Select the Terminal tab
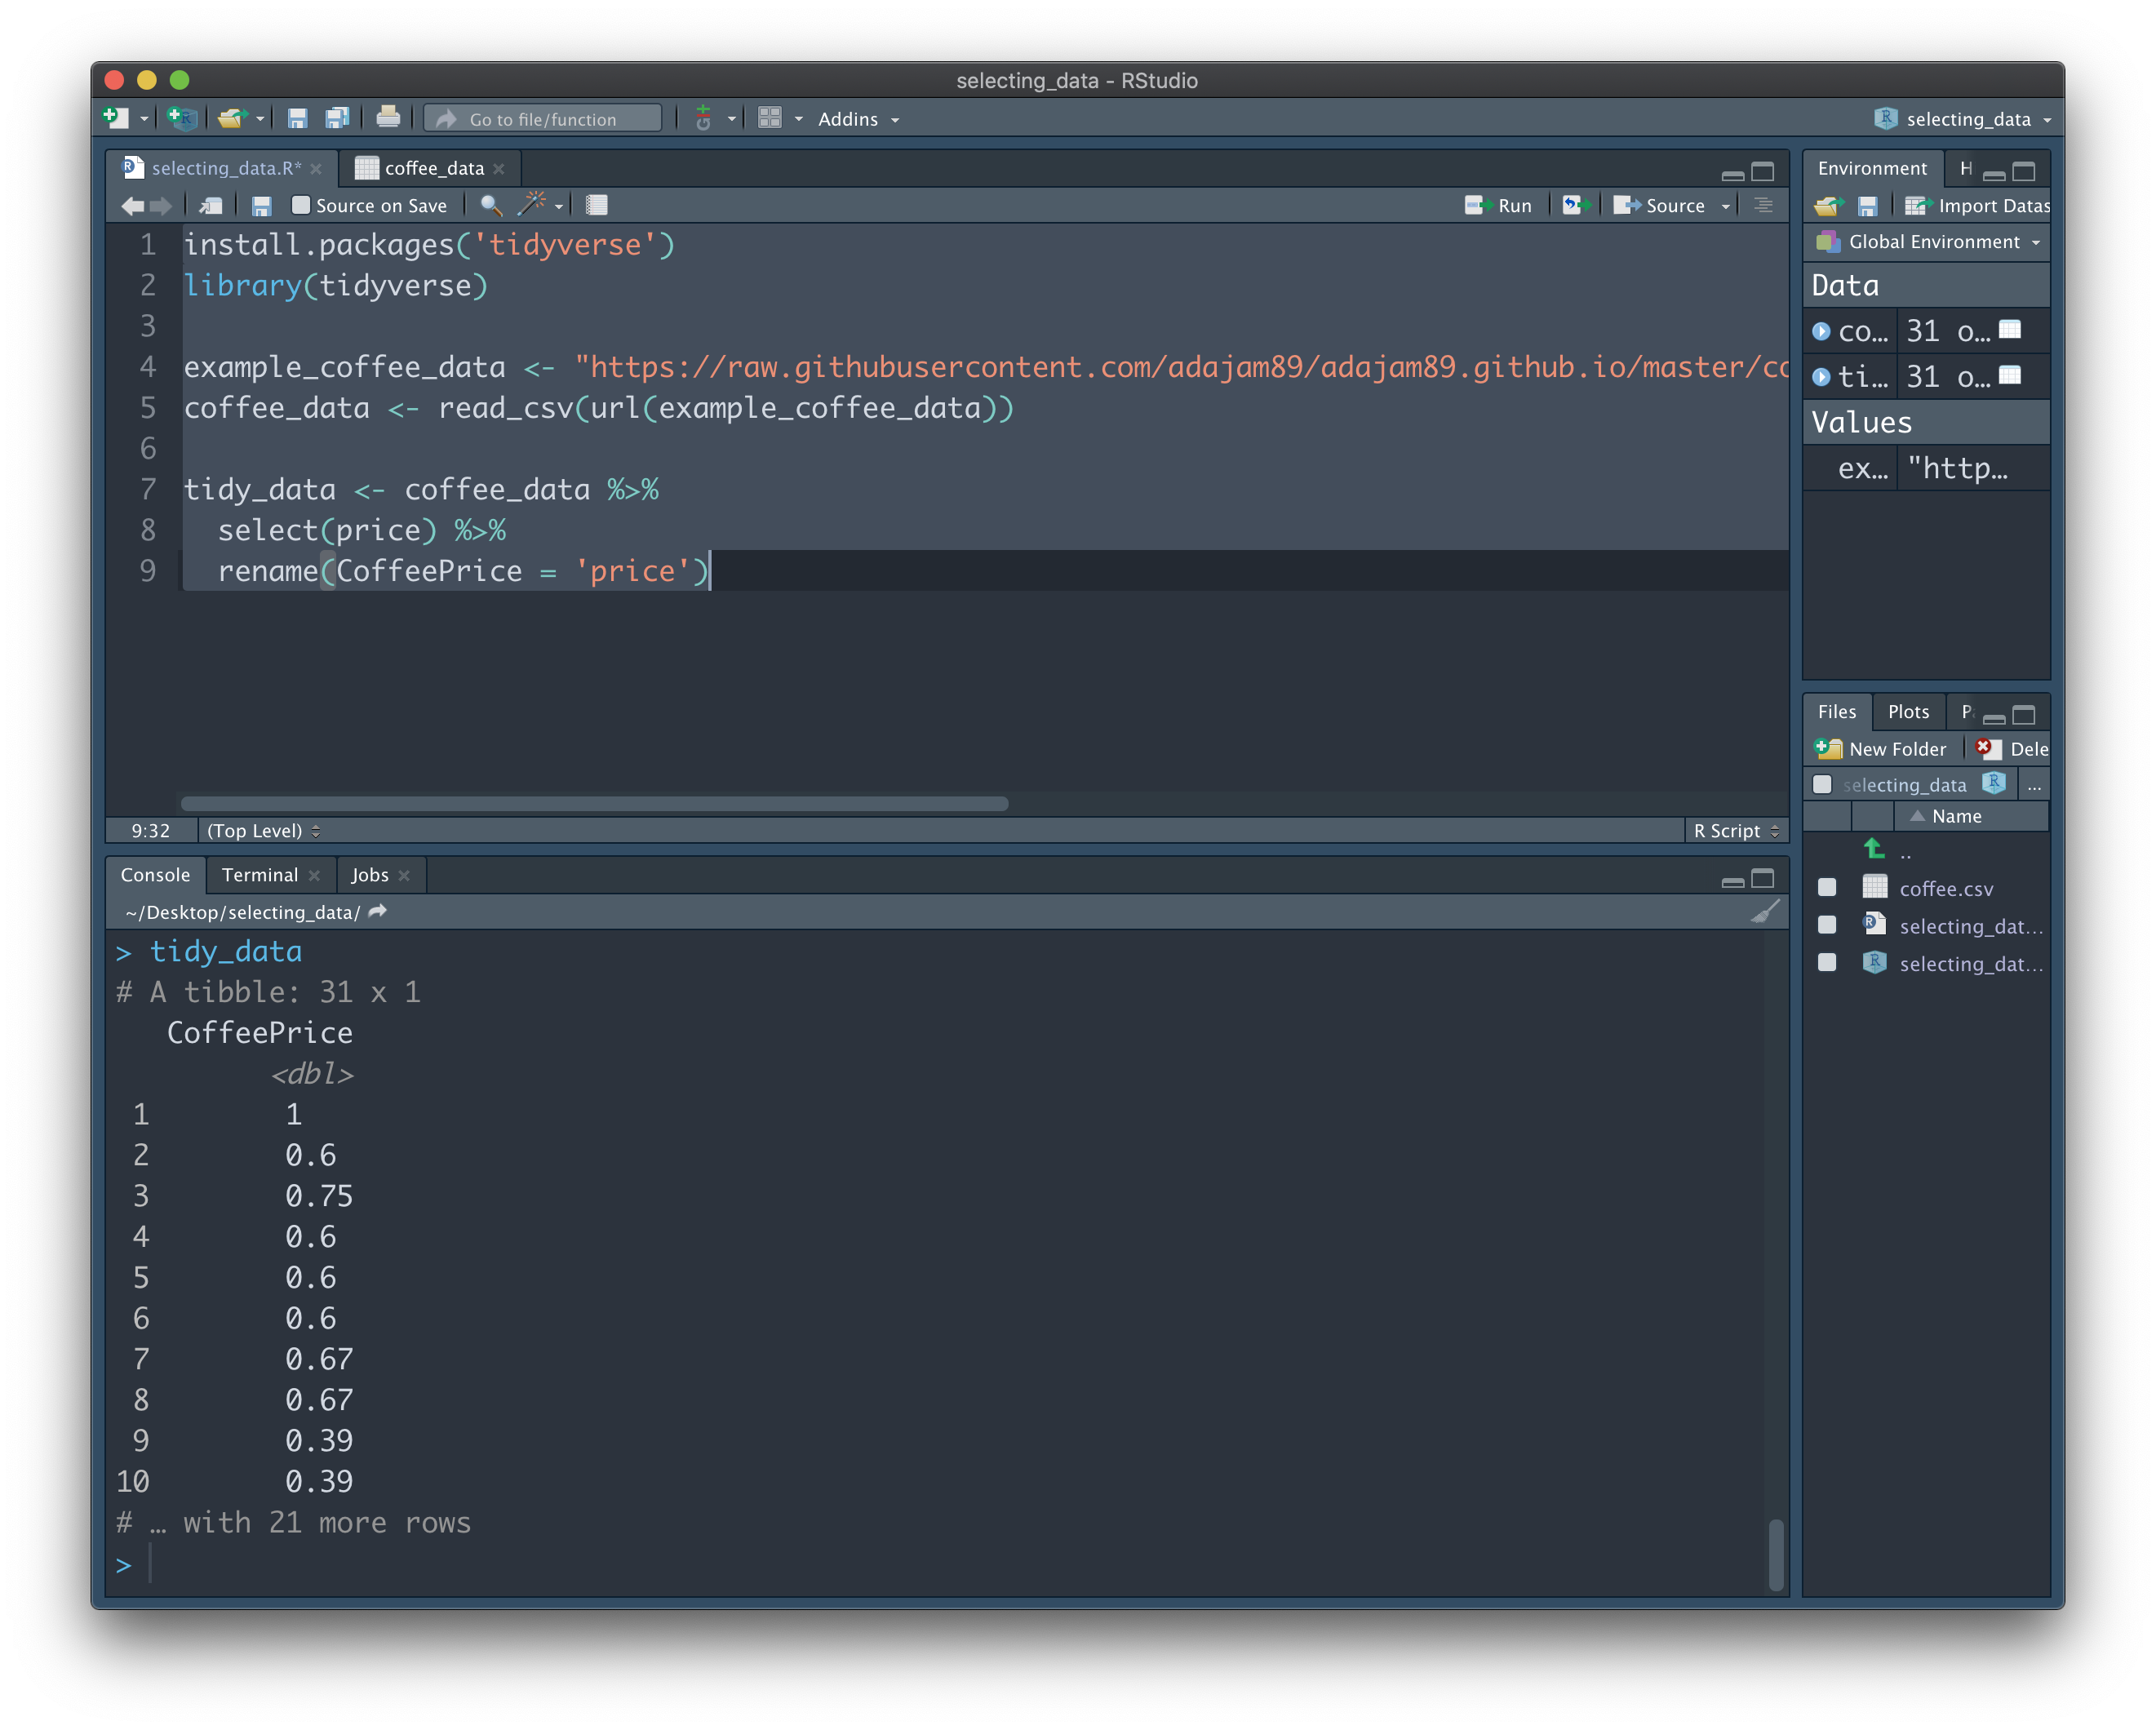Viewport: 2156px width, 1730px height. [260, 875]
